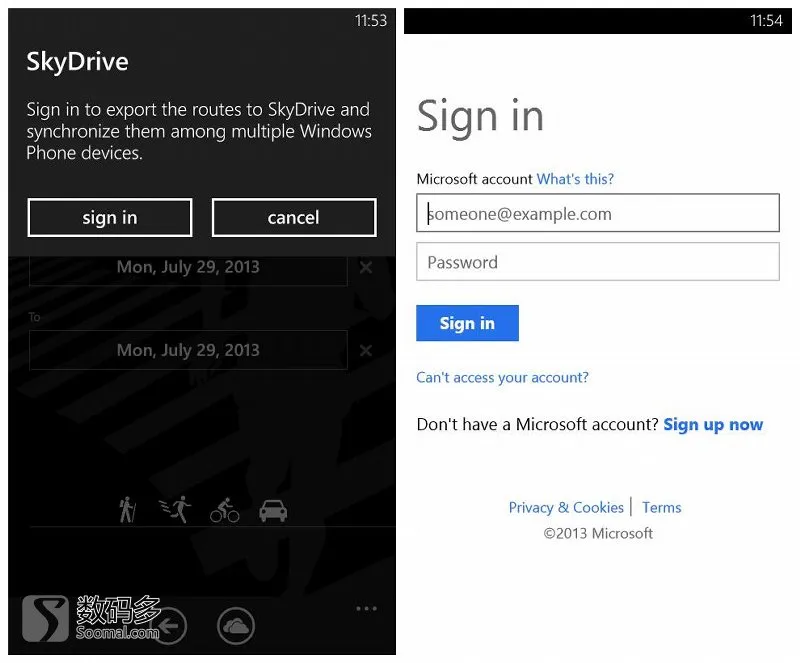The image size is (800, 663).
Task: Select the car driving icon
Action: [x=273, y=511]
